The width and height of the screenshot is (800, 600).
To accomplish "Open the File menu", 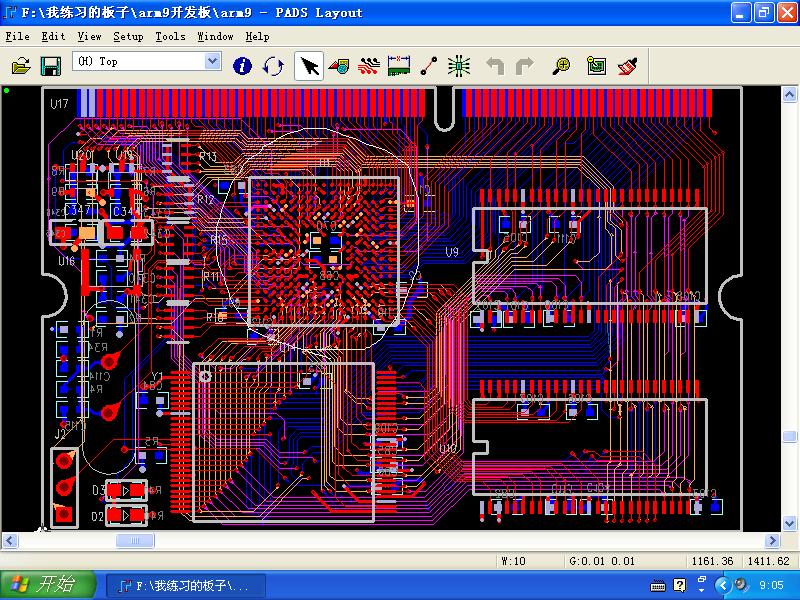I will [17, 36].
